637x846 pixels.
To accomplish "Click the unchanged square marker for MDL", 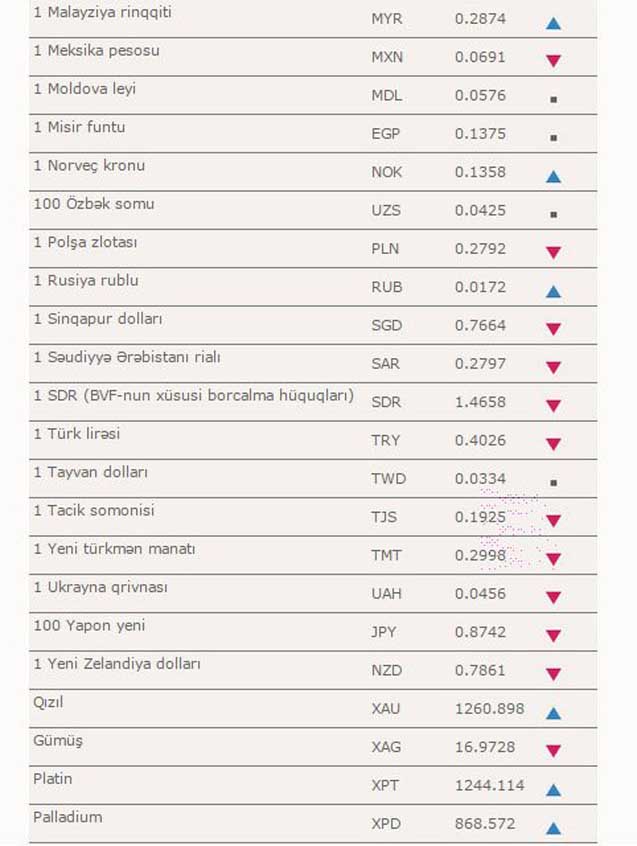I will coord(553,99).
